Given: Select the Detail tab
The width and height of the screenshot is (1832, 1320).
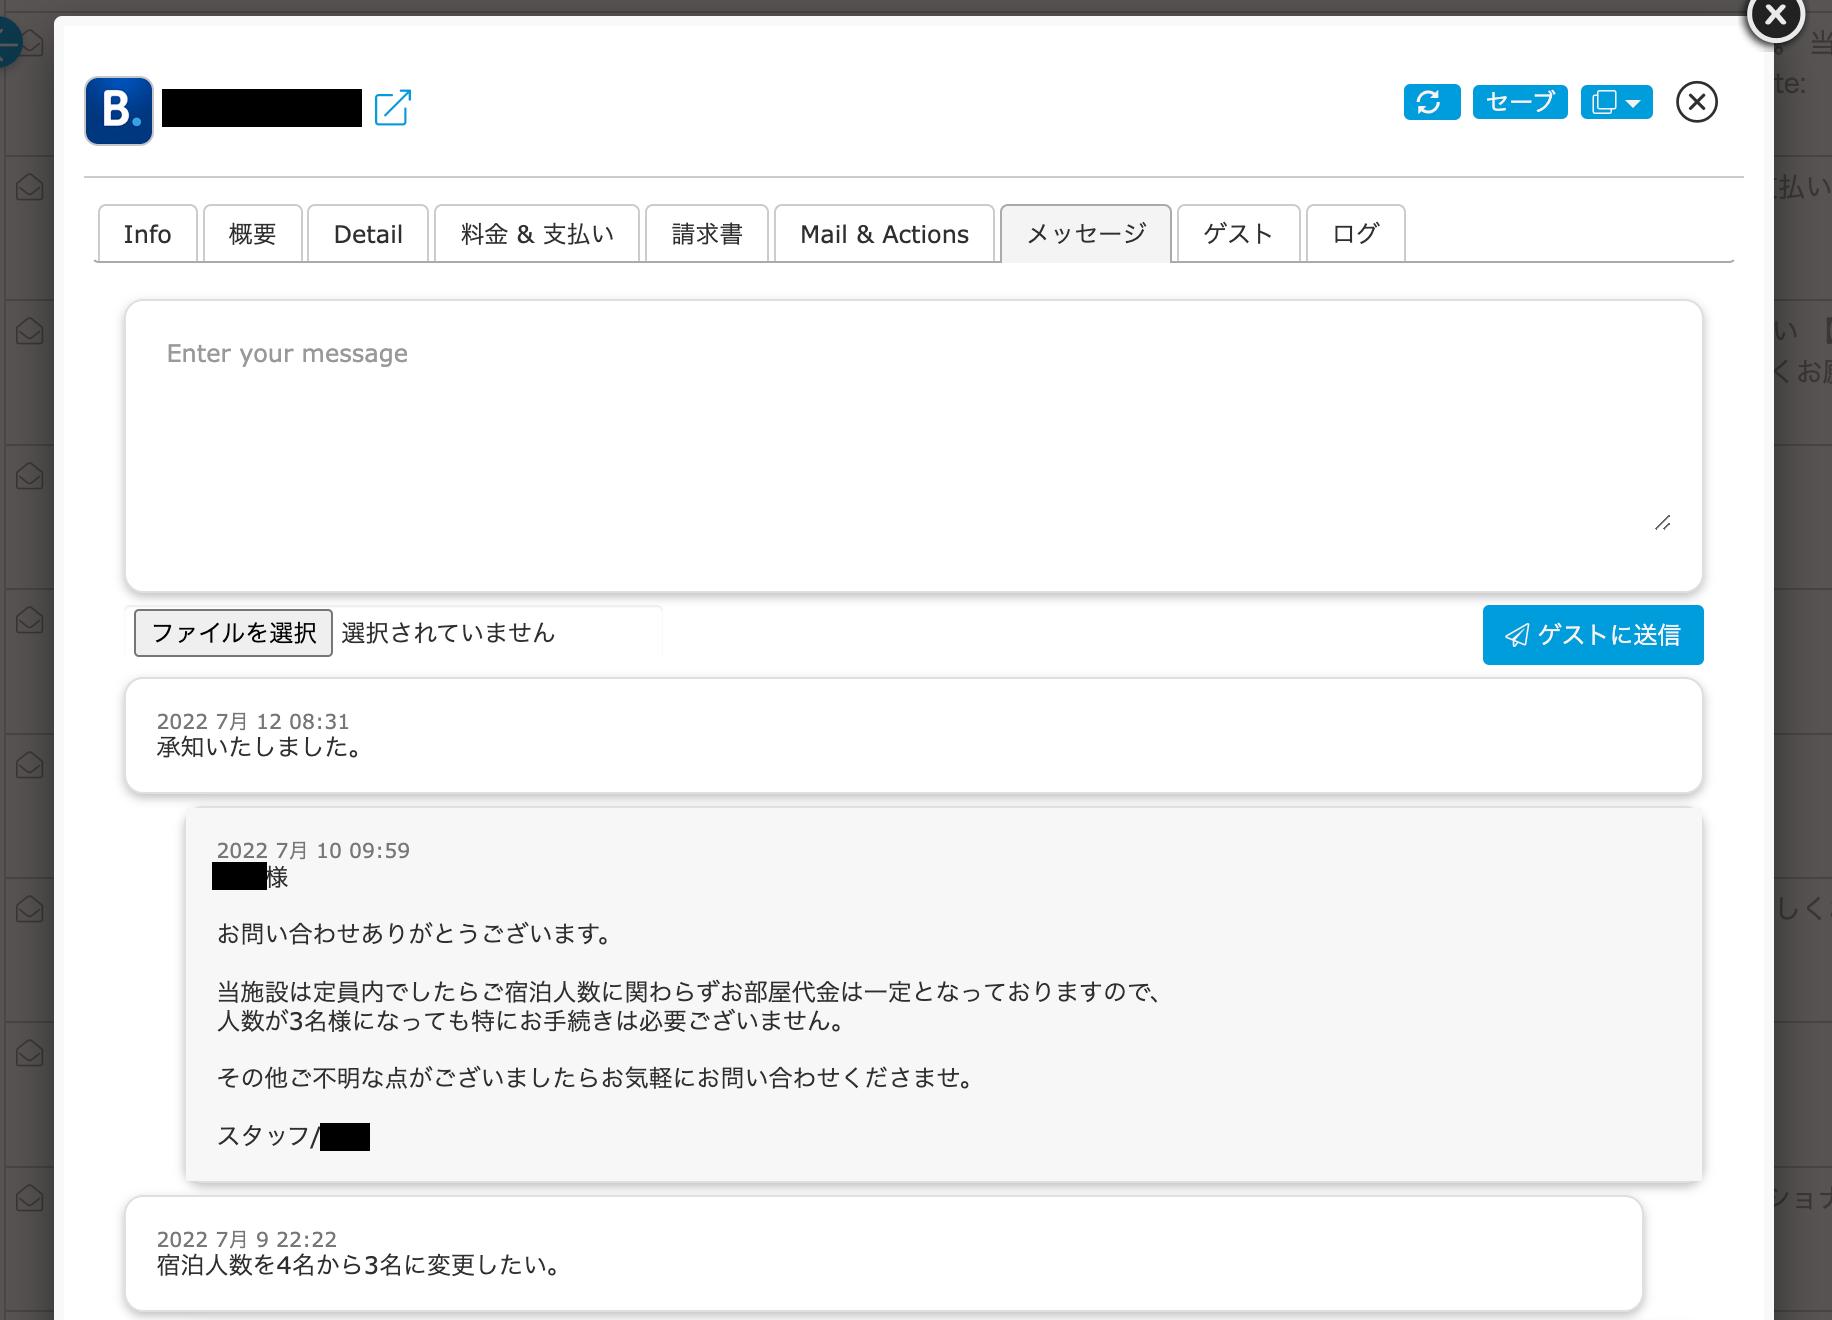Looking at the screenshot, I should click(368, 234).
